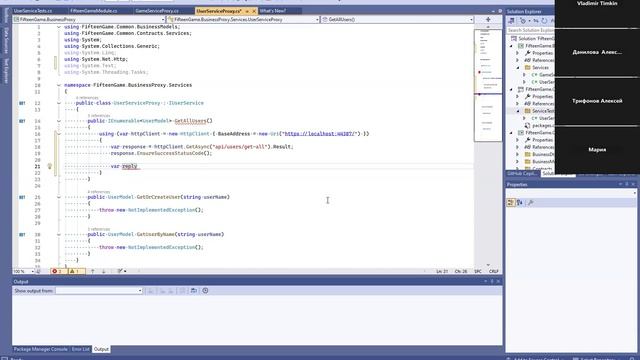The width and height of the screenshot is (640, 360).
Task: Select the Alphabetical sort icon in Properties
Action: pyautogui.click(x=520, y=203)
